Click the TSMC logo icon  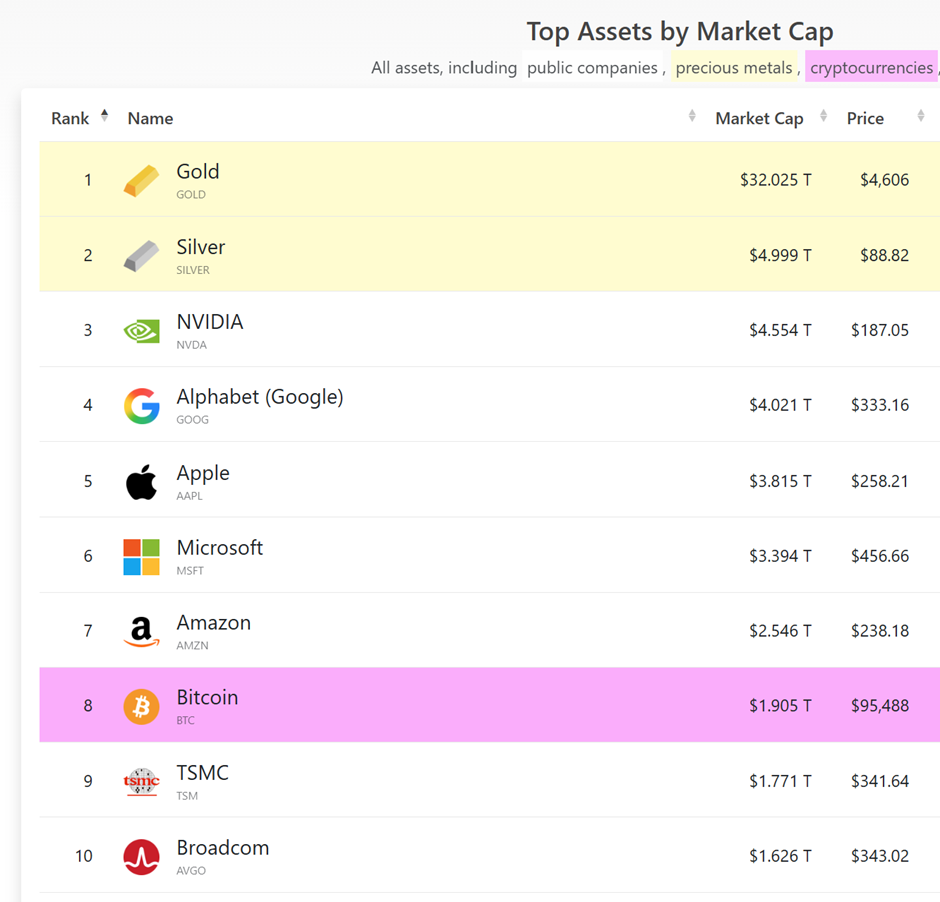[x=141, y=781]
